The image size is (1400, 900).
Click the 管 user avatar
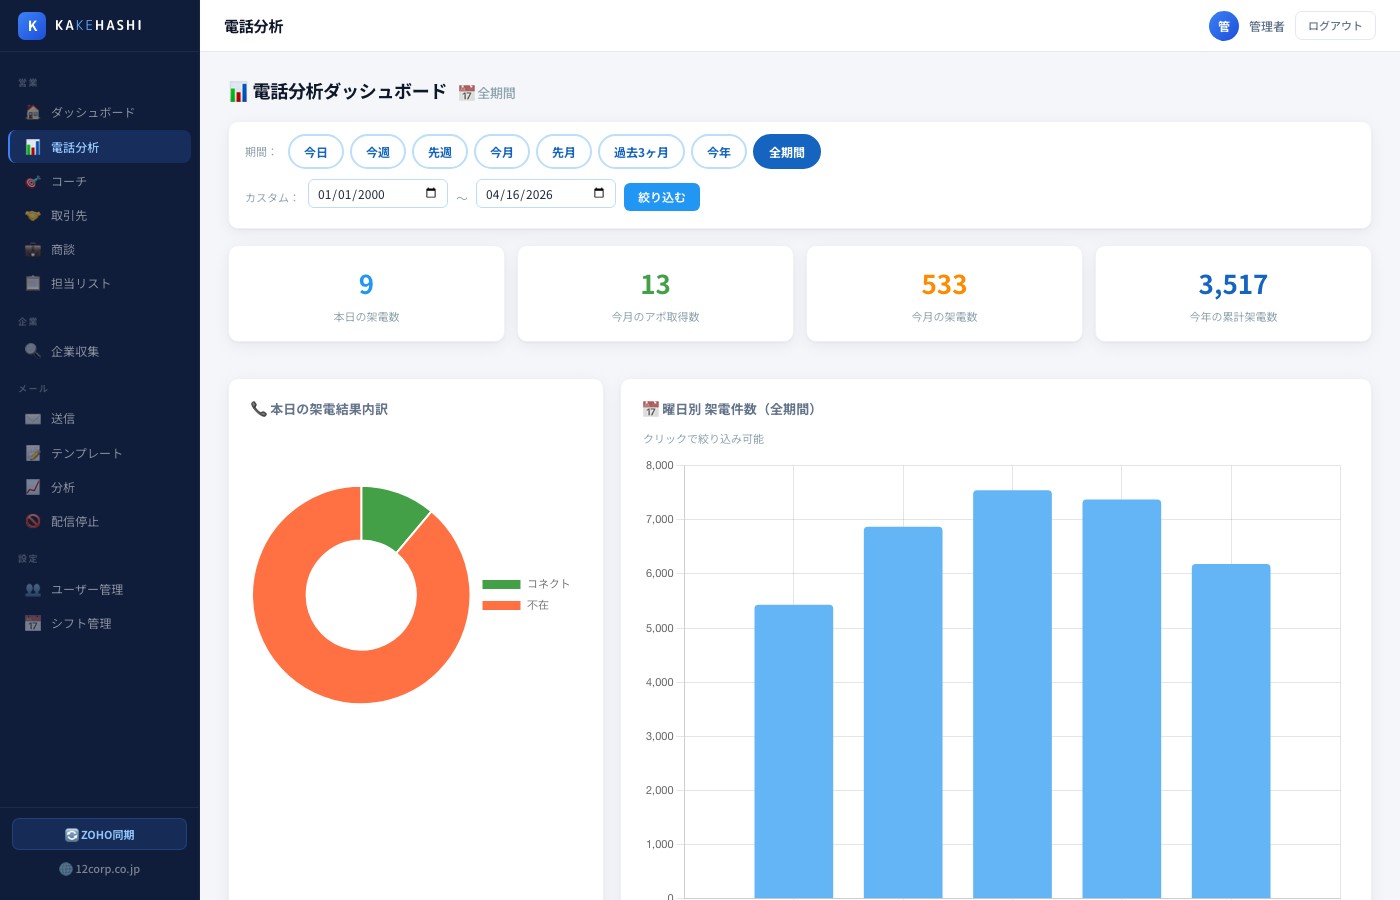pyautogui.click(x=1224, y=26)
